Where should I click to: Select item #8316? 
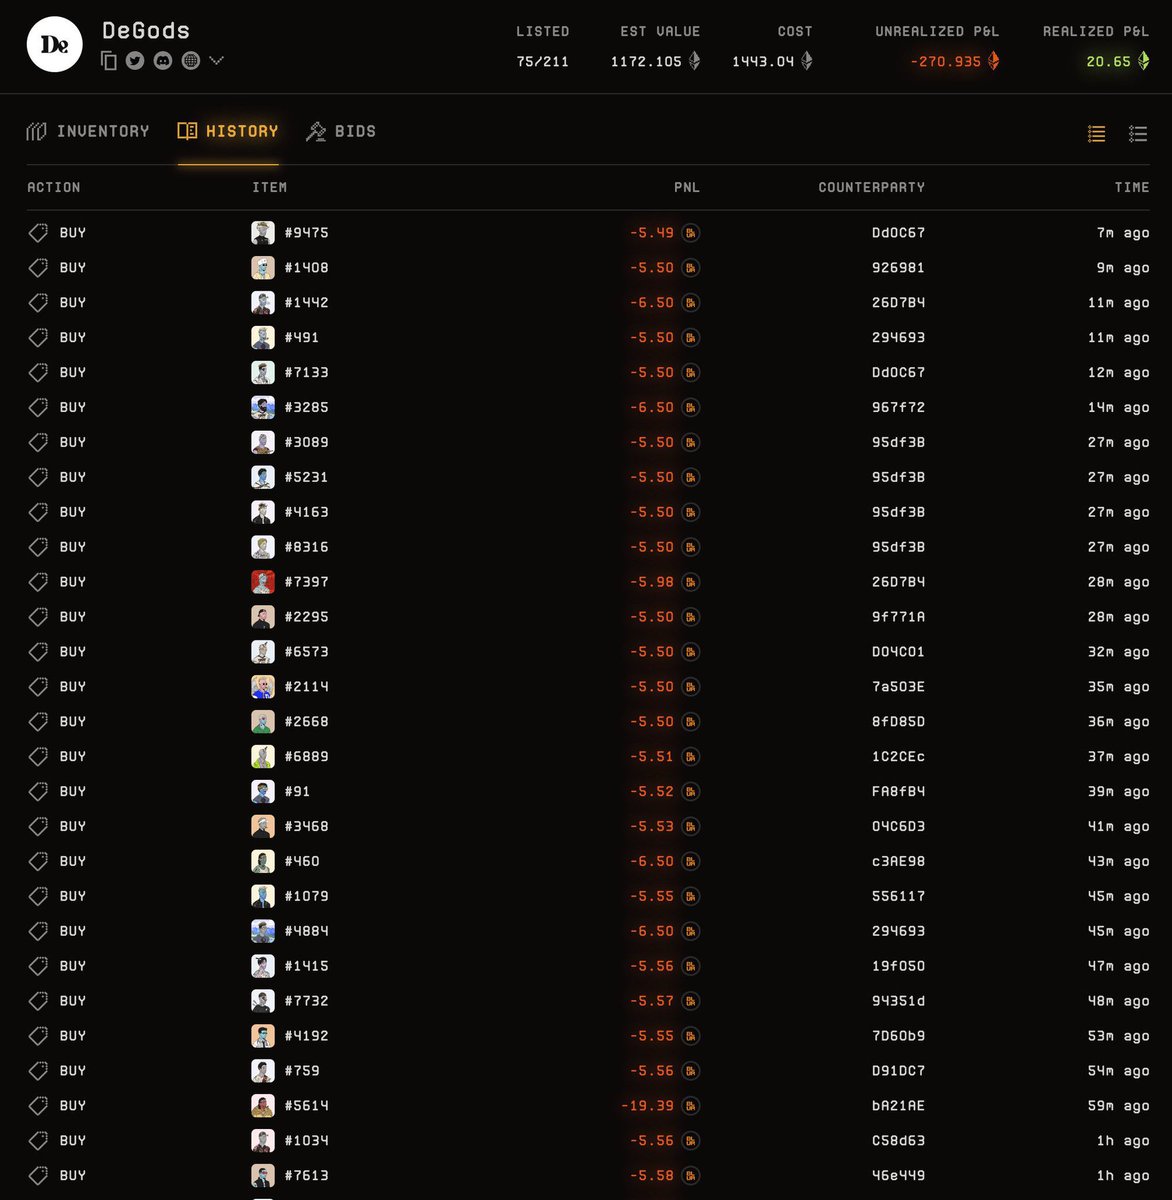pyautogui.click(x=306, y=547)
